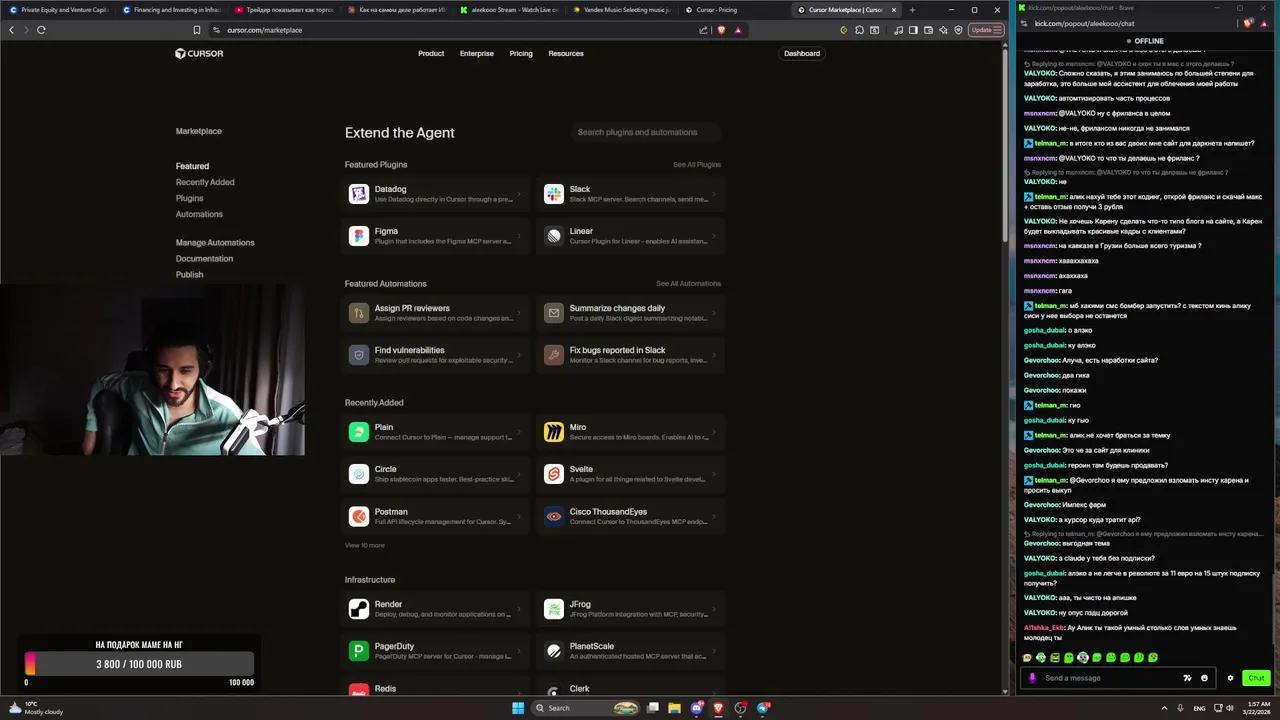Image resolution: width=1280 pixels, height=720 pixels.
Task: Click the Windows taskbar Search box
Action: click(x=586, y=708)
